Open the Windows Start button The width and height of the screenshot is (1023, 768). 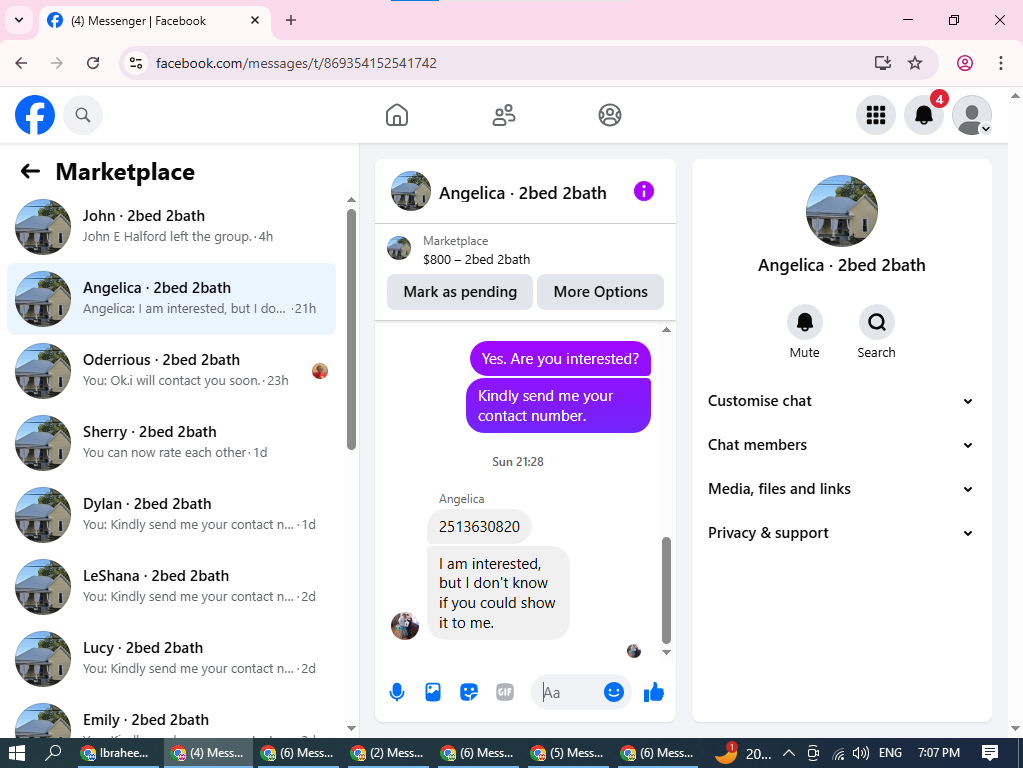tap(16, 753)
